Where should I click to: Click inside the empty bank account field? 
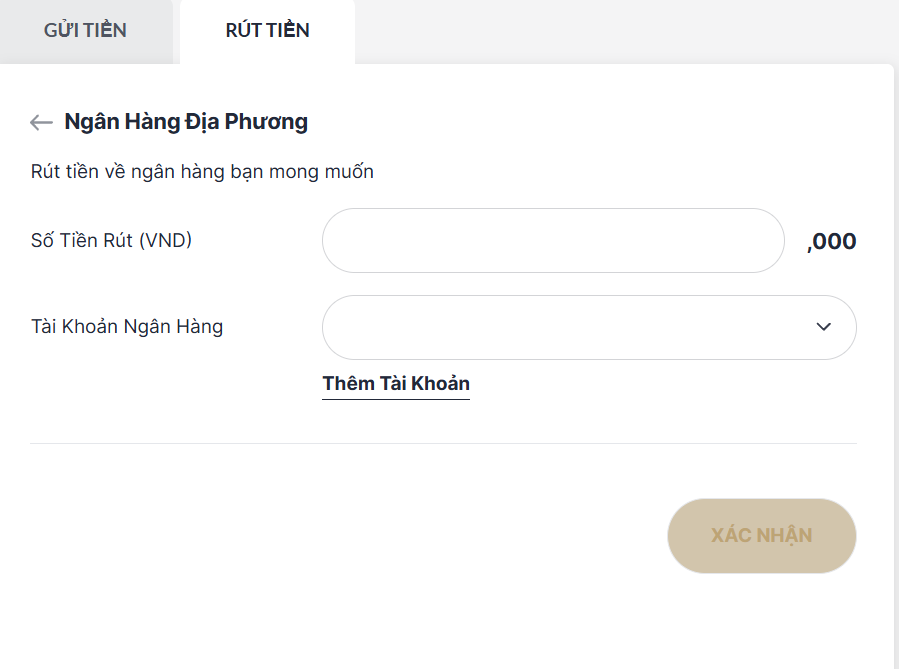560,327
